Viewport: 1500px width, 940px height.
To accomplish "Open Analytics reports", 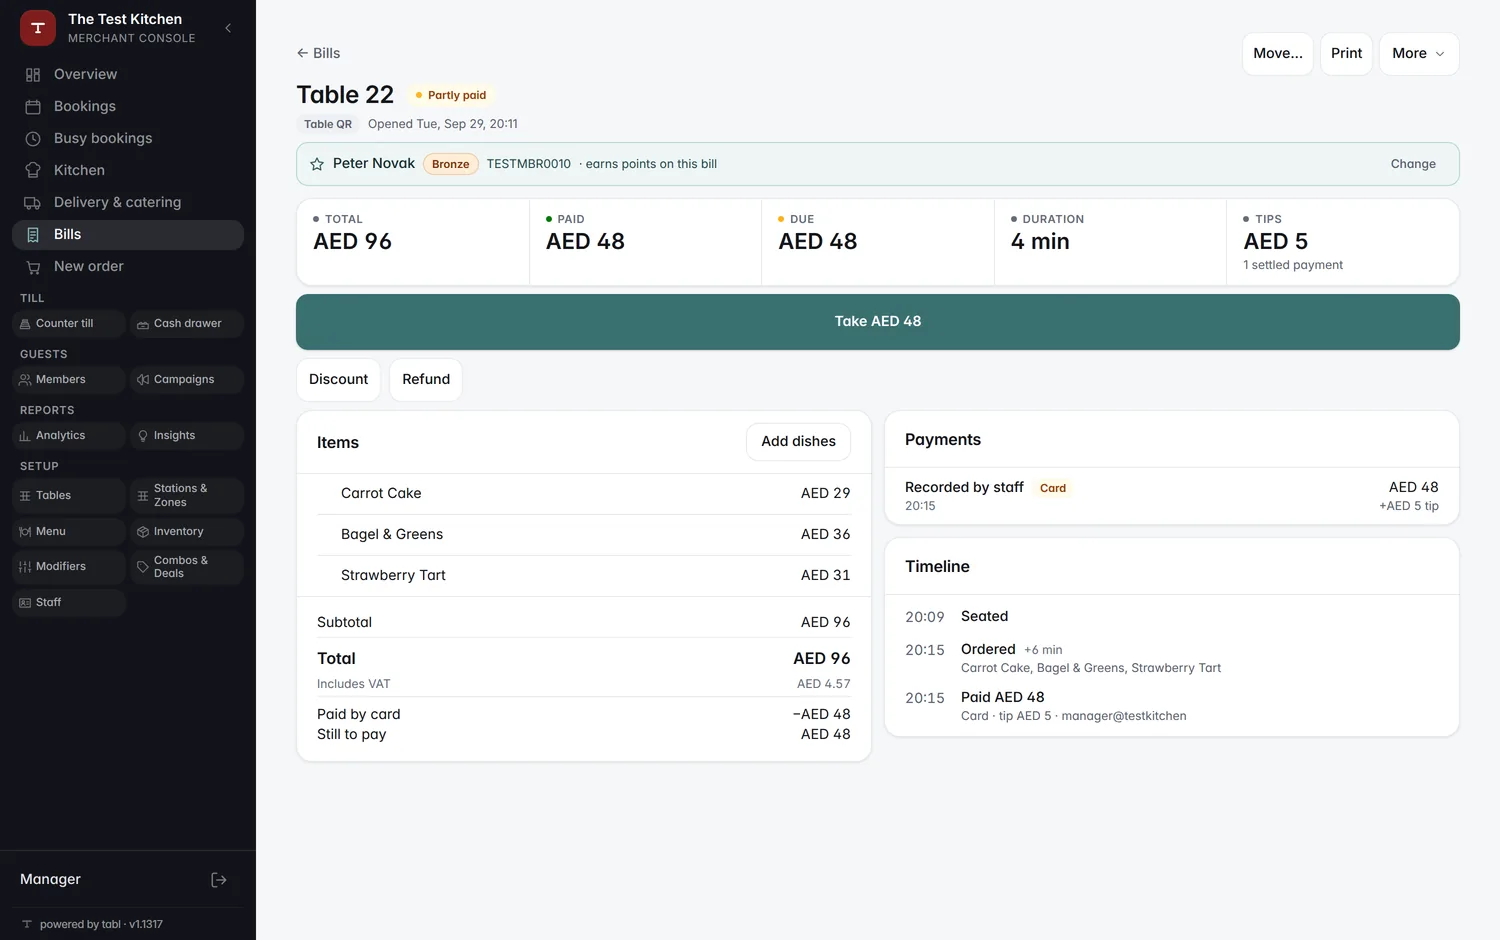I will [69, 435].
